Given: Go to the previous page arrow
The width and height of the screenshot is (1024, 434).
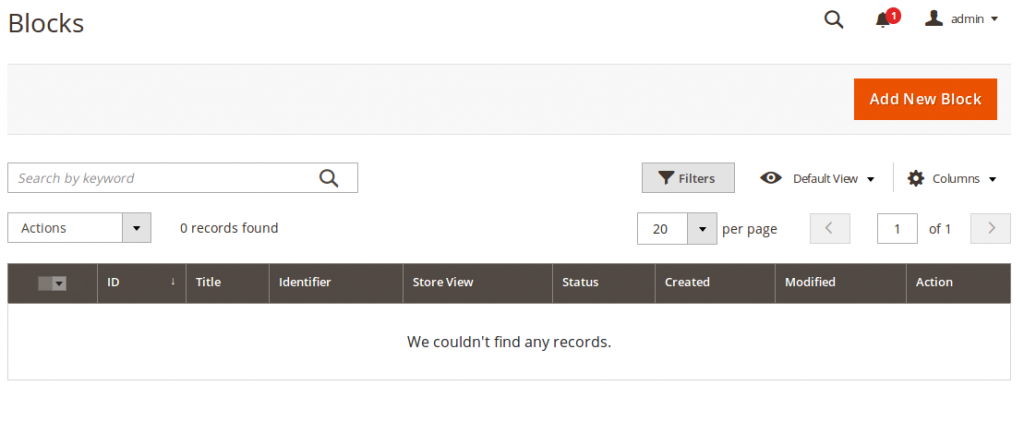Looking at the screenshot, I should (829, 228).
